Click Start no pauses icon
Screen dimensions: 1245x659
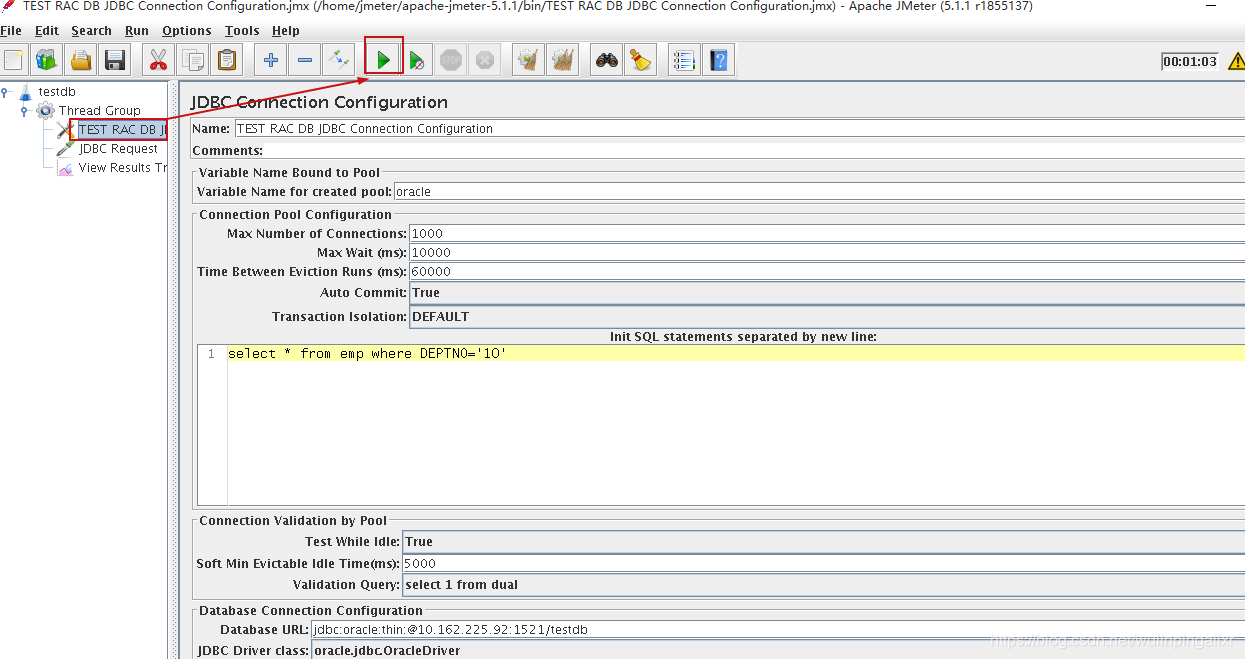[417, 60]
